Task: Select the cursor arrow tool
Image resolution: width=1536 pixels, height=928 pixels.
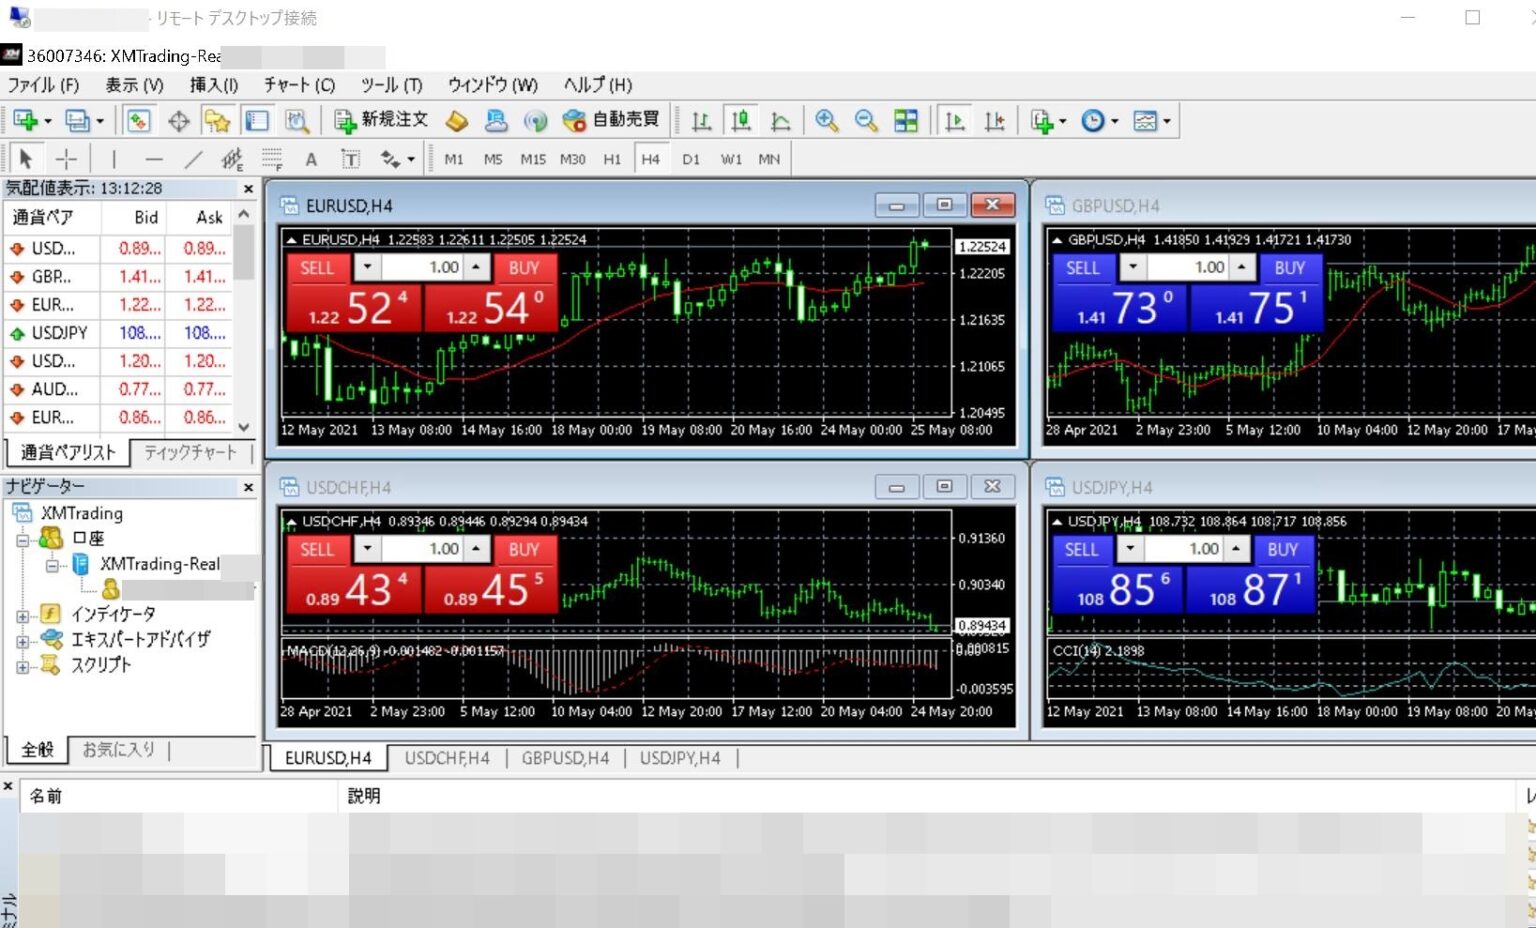Action: click(26, 158)
